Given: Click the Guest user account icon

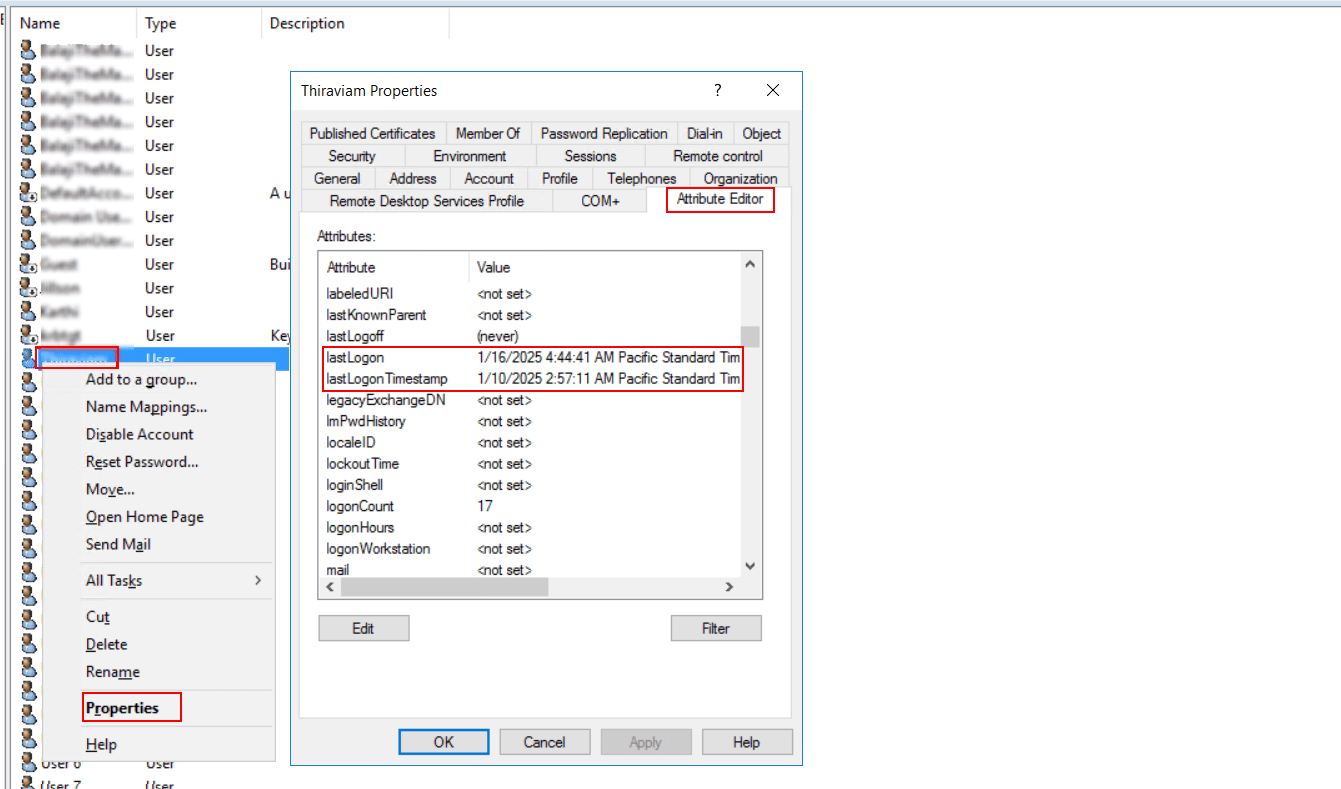Looking at the screenshot, I should (28, 265).
